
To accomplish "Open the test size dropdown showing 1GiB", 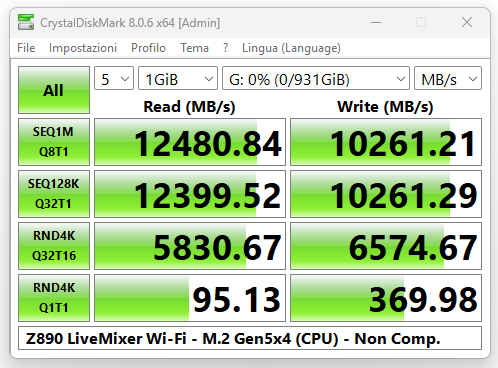I will coord(178,78).
